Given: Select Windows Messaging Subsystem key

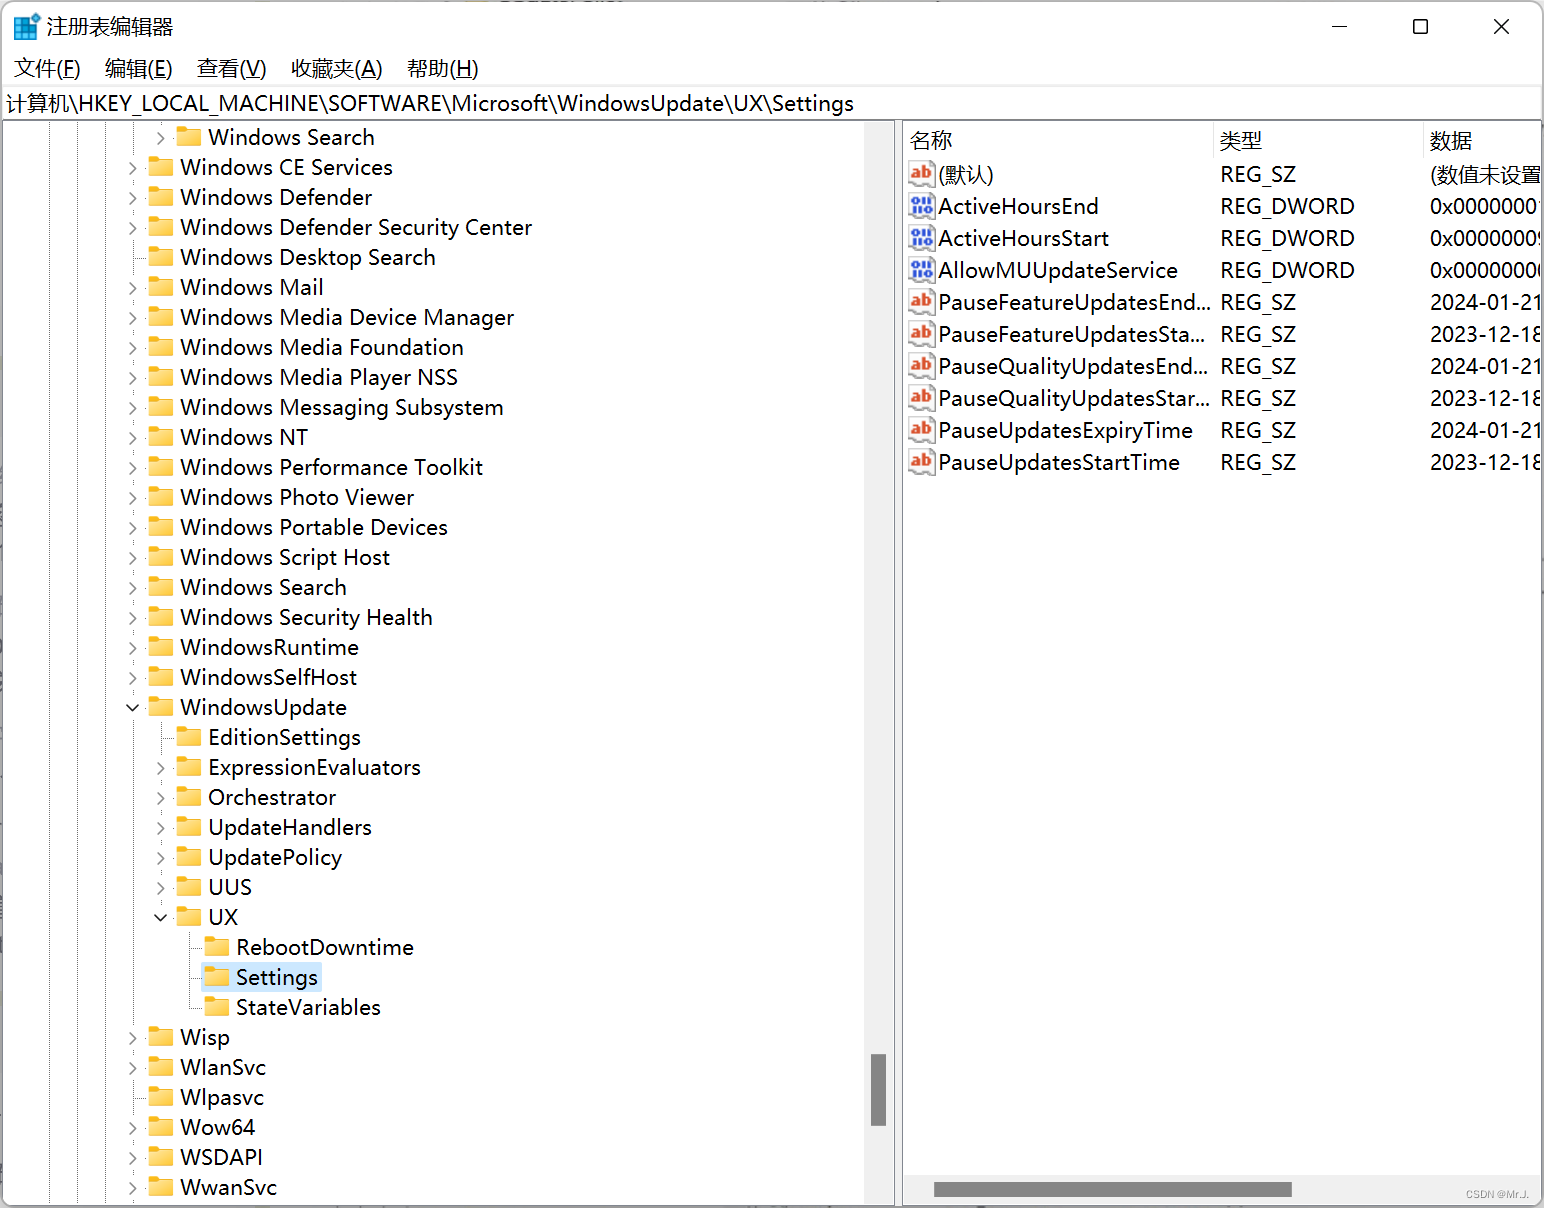Looking at the screenshot, I should pos(341,407).
